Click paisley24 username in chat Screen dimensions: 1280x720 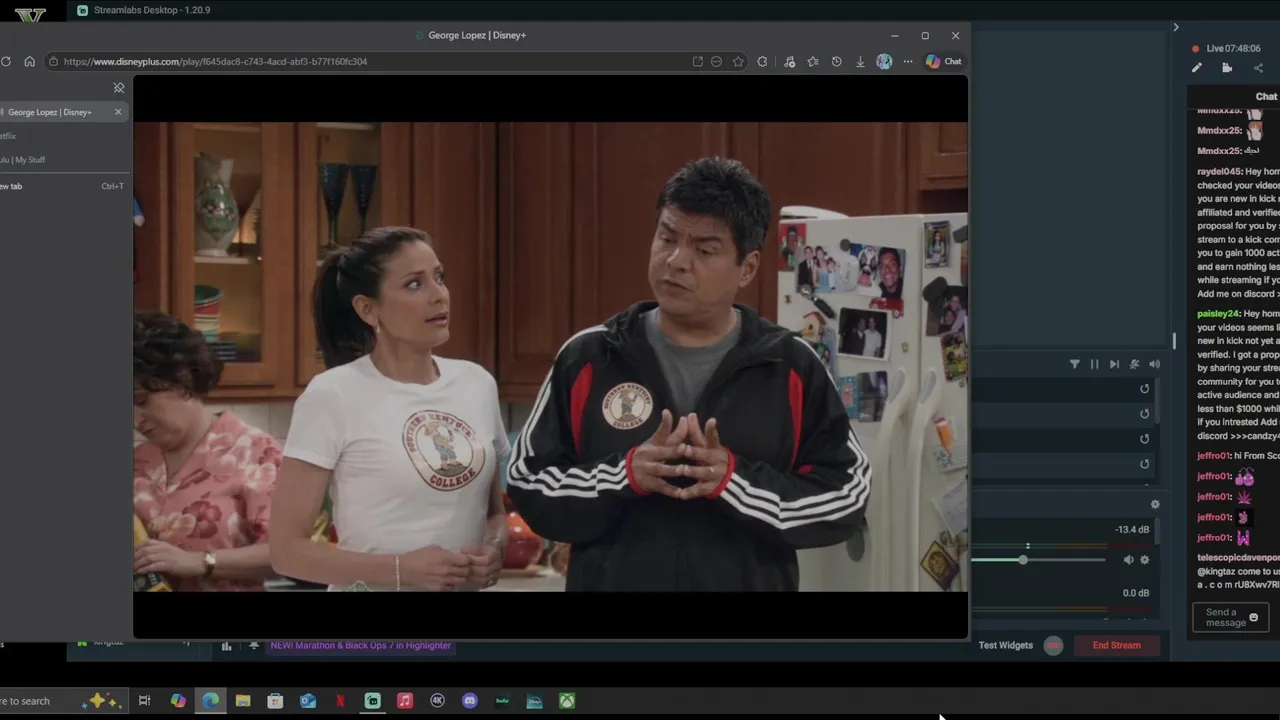click(1219, 314)
